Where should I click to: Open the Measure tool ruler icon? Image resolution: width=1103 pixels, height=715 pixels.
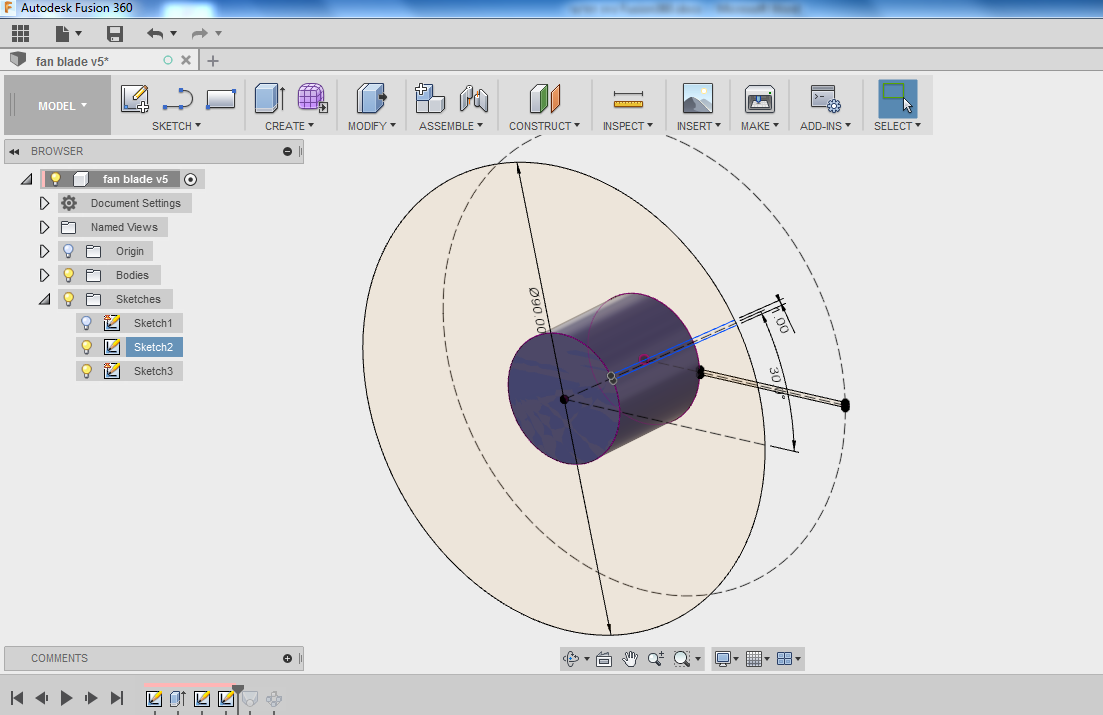pos(628,100)
